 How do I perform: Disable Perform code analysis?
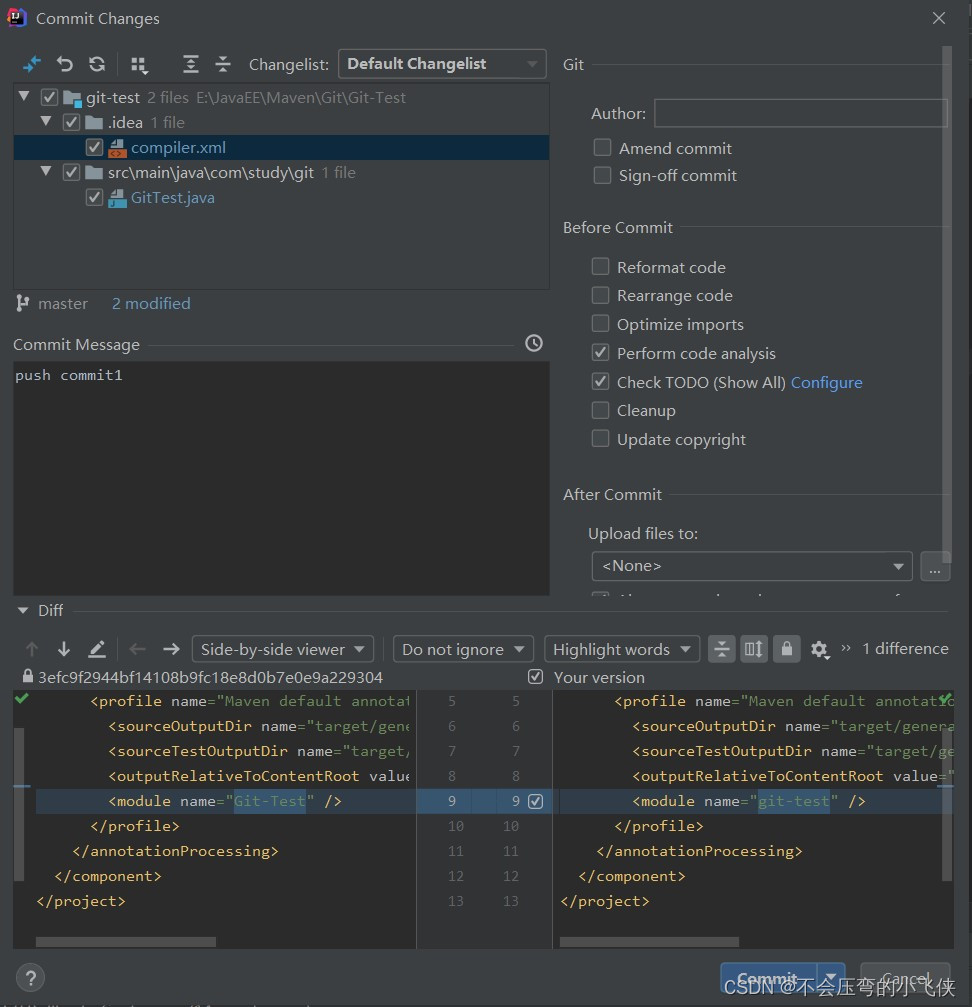tap(600, 353)
